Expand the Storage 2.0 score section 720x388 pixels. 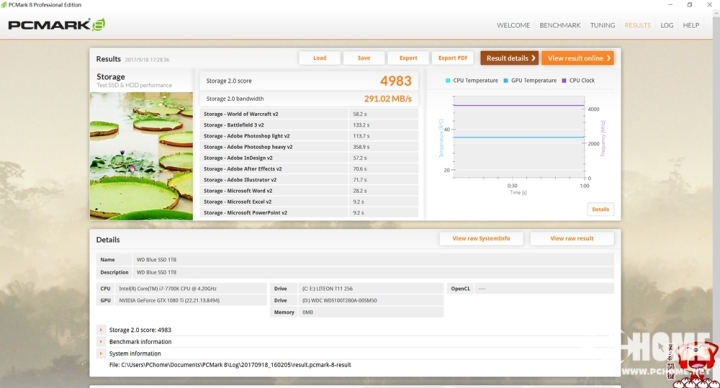click(x=101, y=330)
